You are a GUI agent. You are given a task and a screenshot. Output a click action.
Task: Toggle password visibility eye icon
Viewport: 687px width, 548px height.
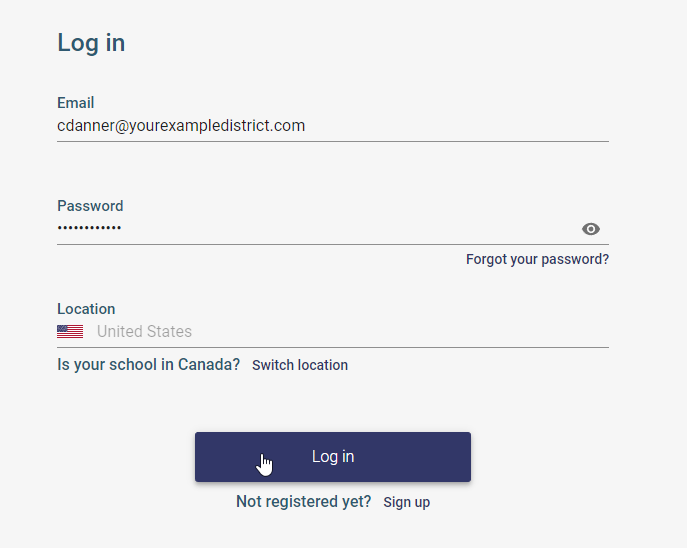point(591,229)
